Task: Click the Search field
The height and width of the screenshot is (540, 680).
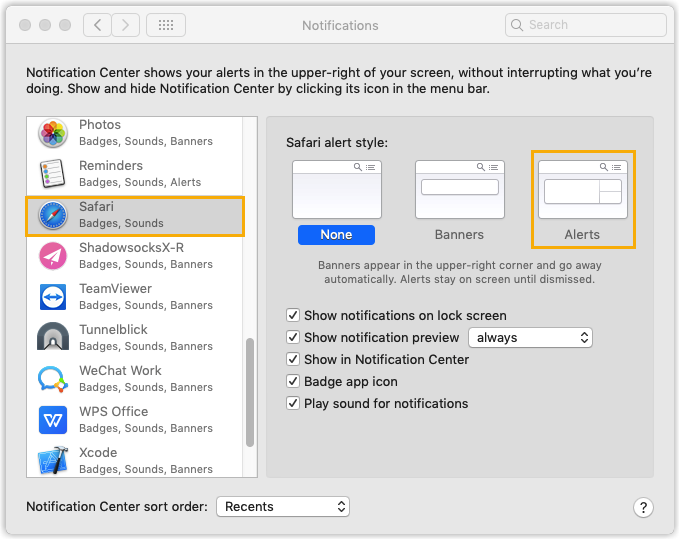Action: click(x=586, y=25)
